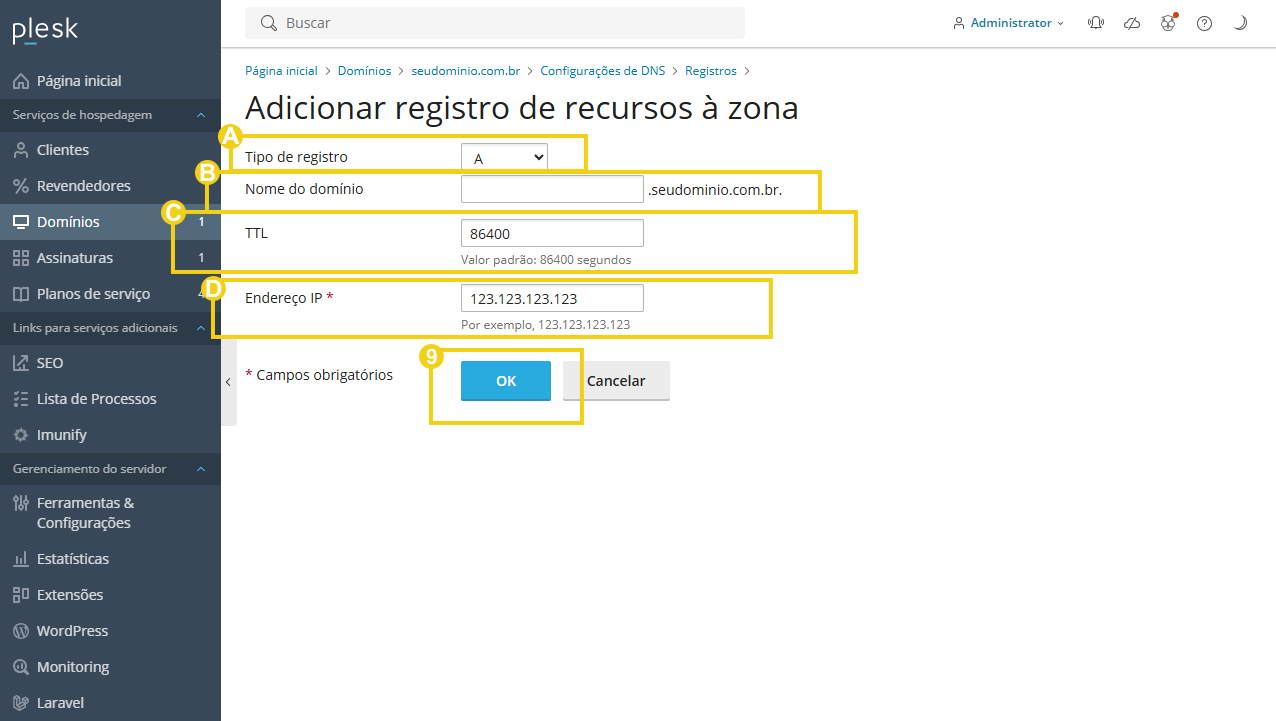Image resolution: width=1276 pixels, height=721 pixels.
Task: Click the Buscar search field
Action: click(x=494, y=22)
